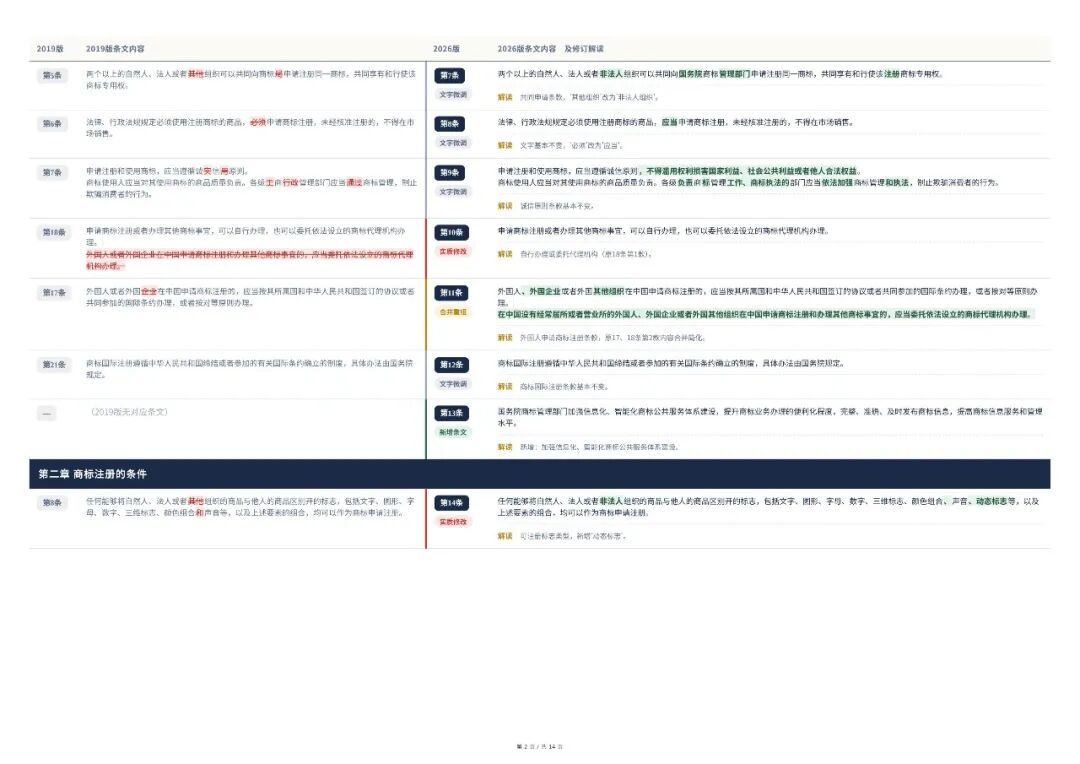This screenshot has height=764, width=1080.
Task: Click the dark 第10条 badge
Action: (452, 233)
